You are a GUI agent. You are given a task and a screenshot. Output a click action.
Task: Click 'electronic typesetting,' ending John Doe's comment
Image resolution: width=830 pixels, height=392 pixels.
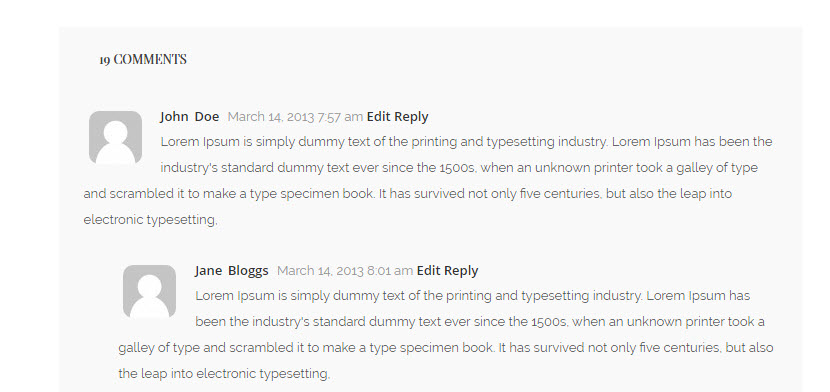coord(150,220)
